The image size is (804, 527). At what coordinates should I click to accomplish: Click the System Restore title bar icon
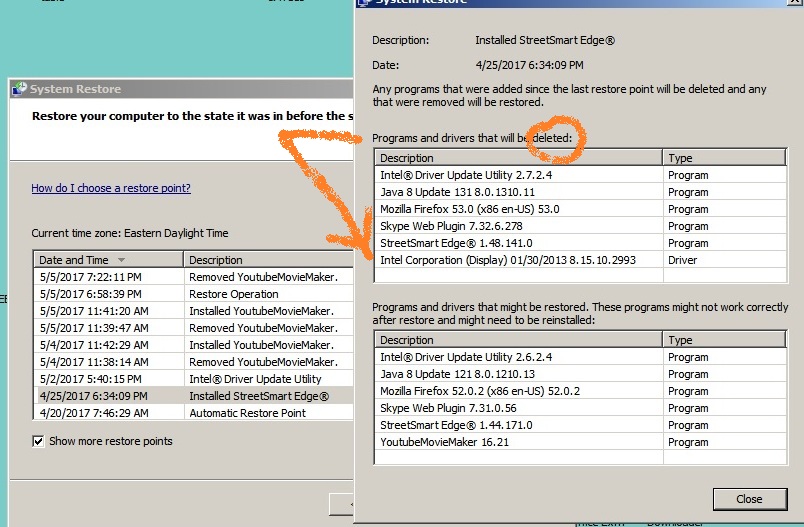pyautogui.click(x=19, y=89)
